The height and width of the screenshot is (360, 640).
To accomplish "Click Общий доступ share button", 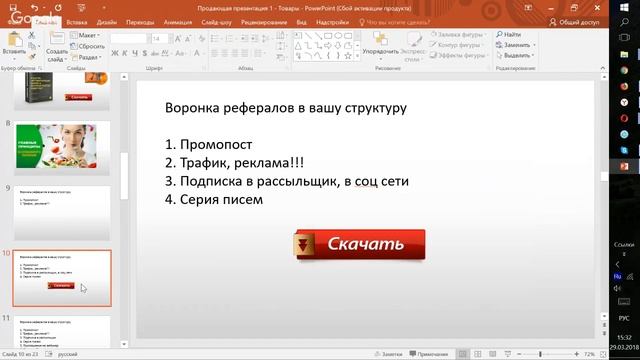I will [x=574, y=22].
